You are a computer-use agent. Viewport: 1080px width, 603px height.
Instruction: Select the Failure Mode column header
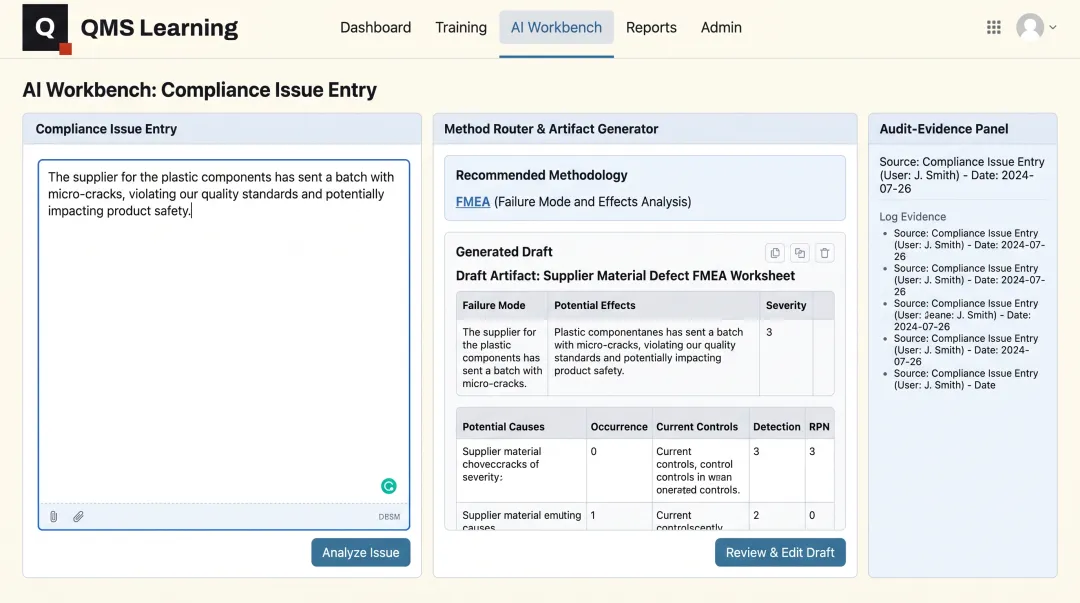502,305
